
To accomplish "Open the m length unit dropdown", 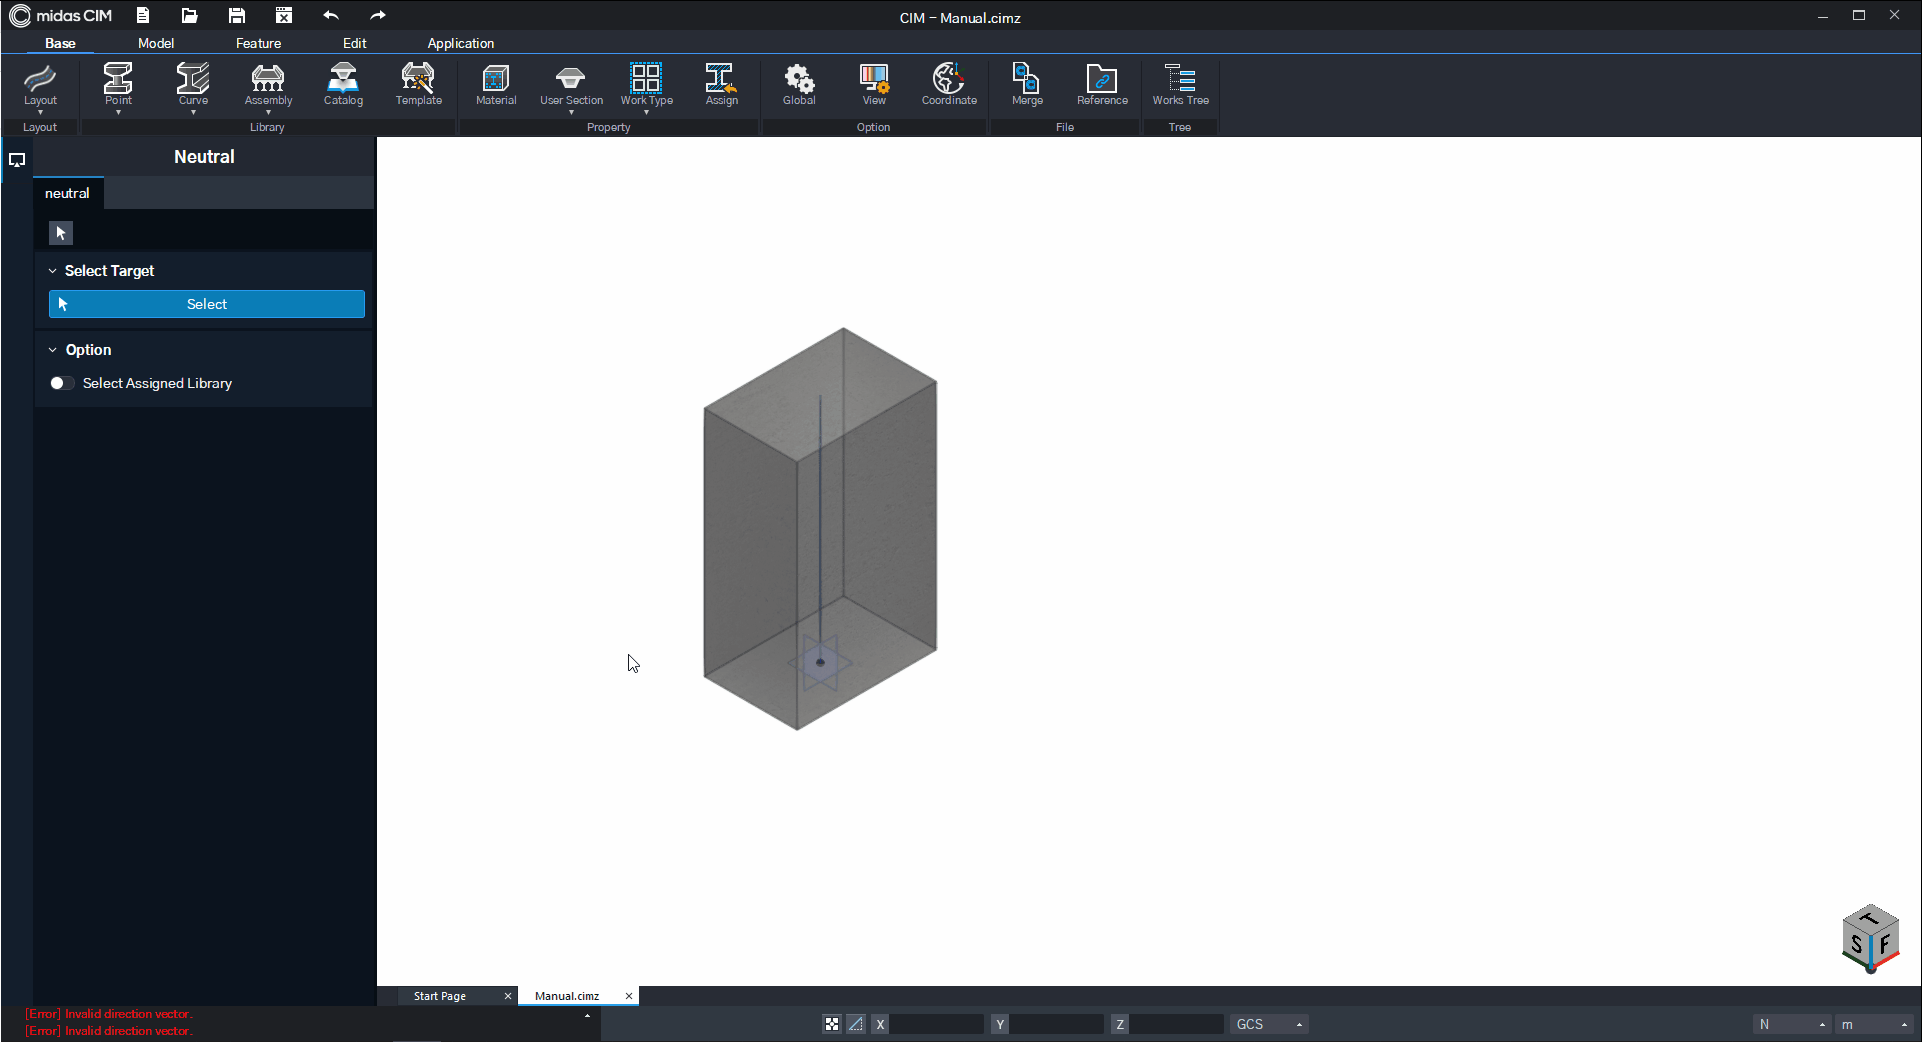I will coord(1875,1024).
